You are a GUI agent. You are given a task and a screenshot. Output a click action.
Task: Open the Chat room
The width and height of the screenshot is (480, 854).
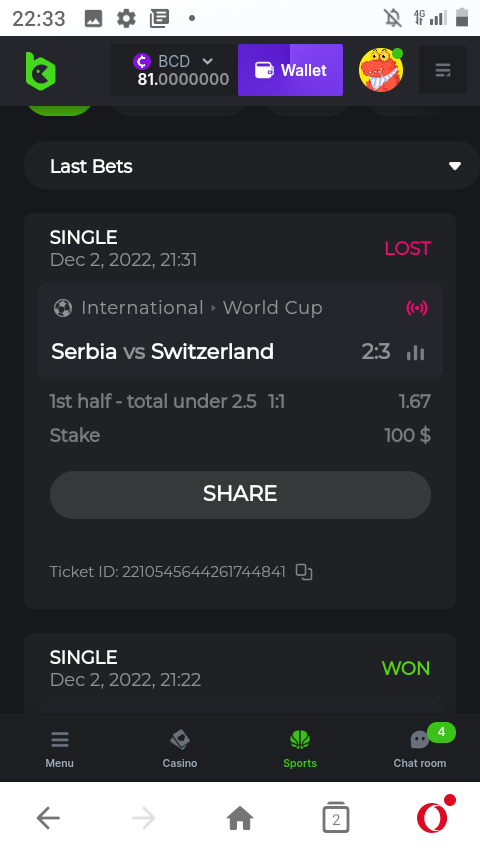click(420, 749)
